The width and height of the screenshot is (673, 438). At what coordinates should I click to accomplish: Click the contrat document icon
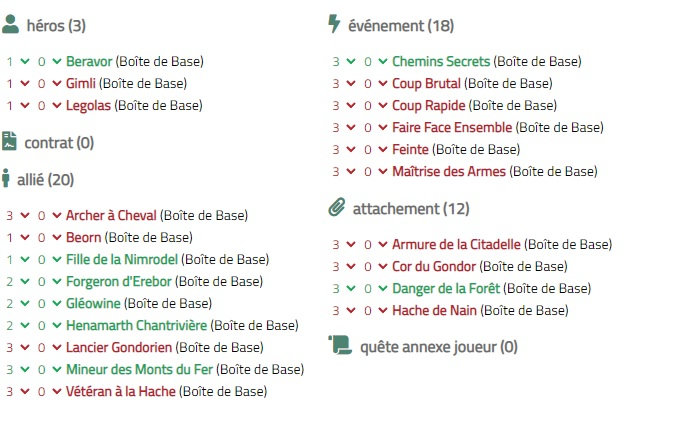pos(9,141)
